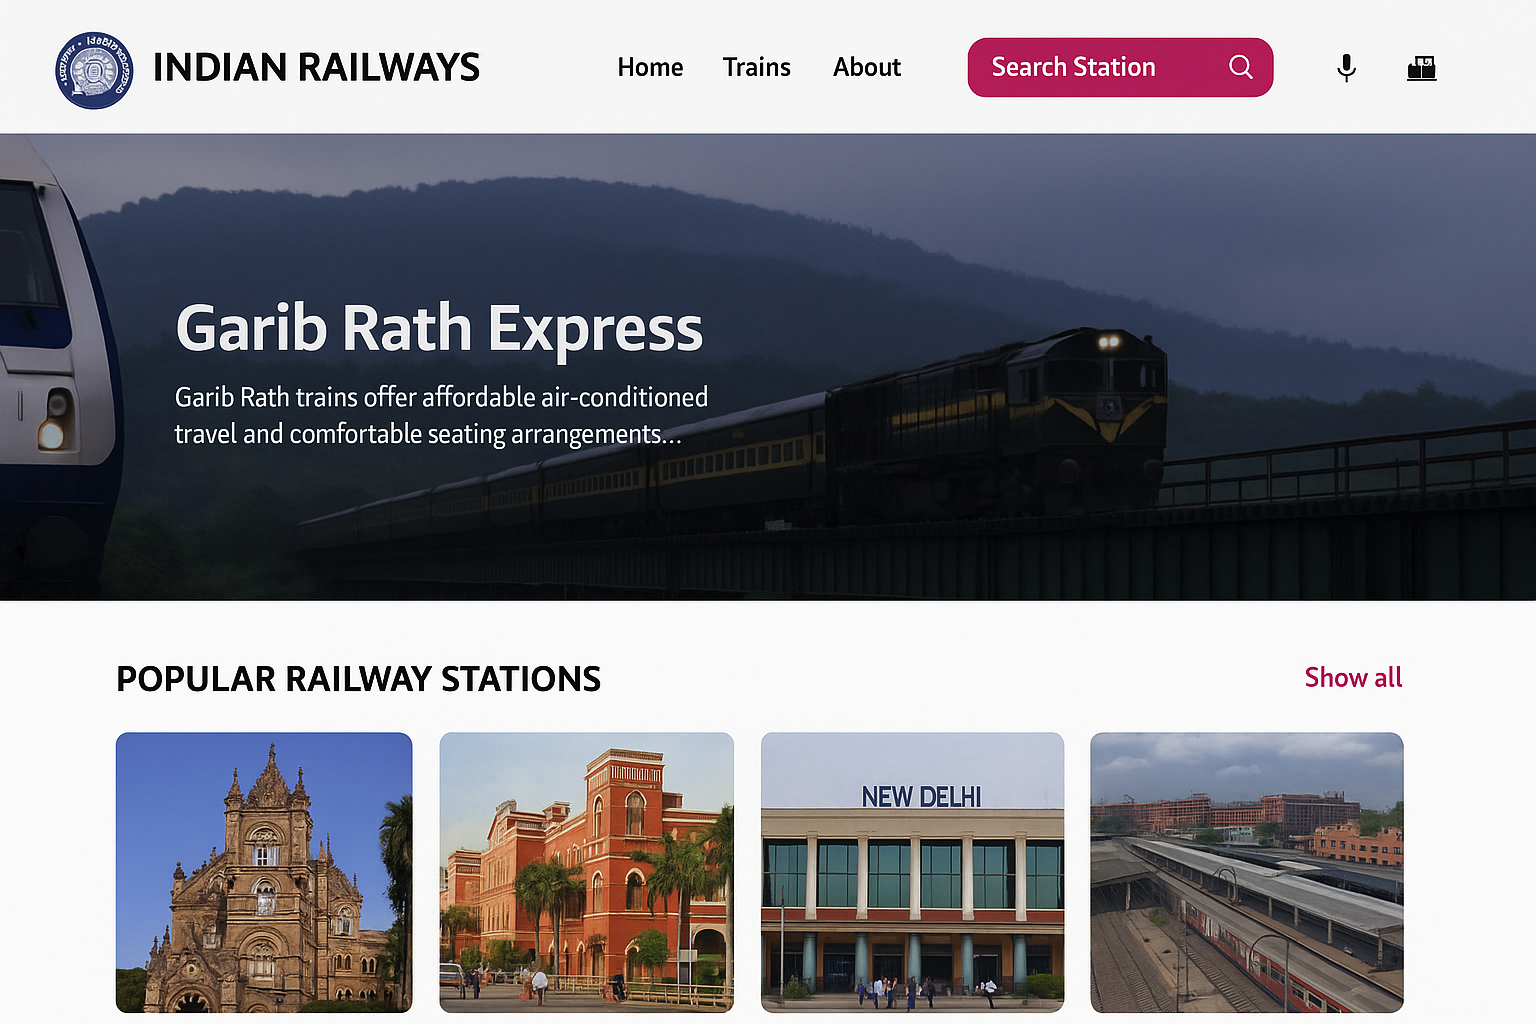Activate the microphone voice search icon
This screenshot has height=1024, width=1536.
1346,67
